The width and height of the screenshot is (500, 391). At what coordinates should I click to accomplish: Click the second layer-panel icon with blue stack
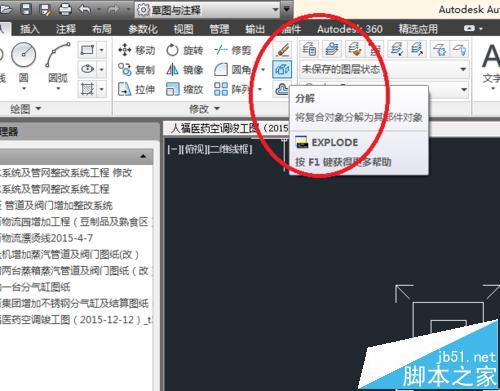coord(331,49)
